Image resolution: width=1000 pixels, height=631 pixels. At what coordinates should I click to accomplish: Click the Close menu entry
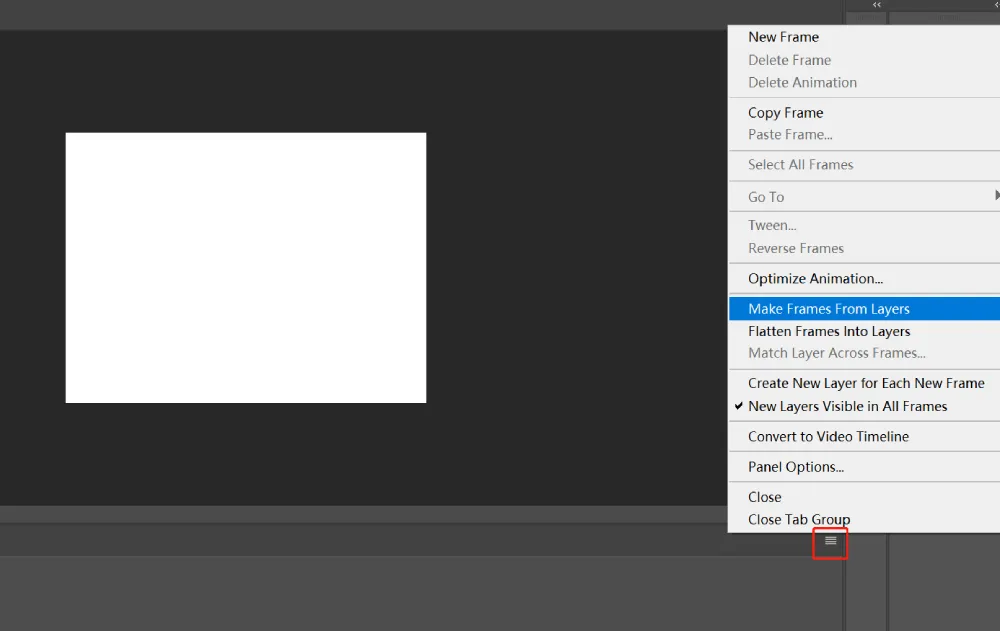765,497
